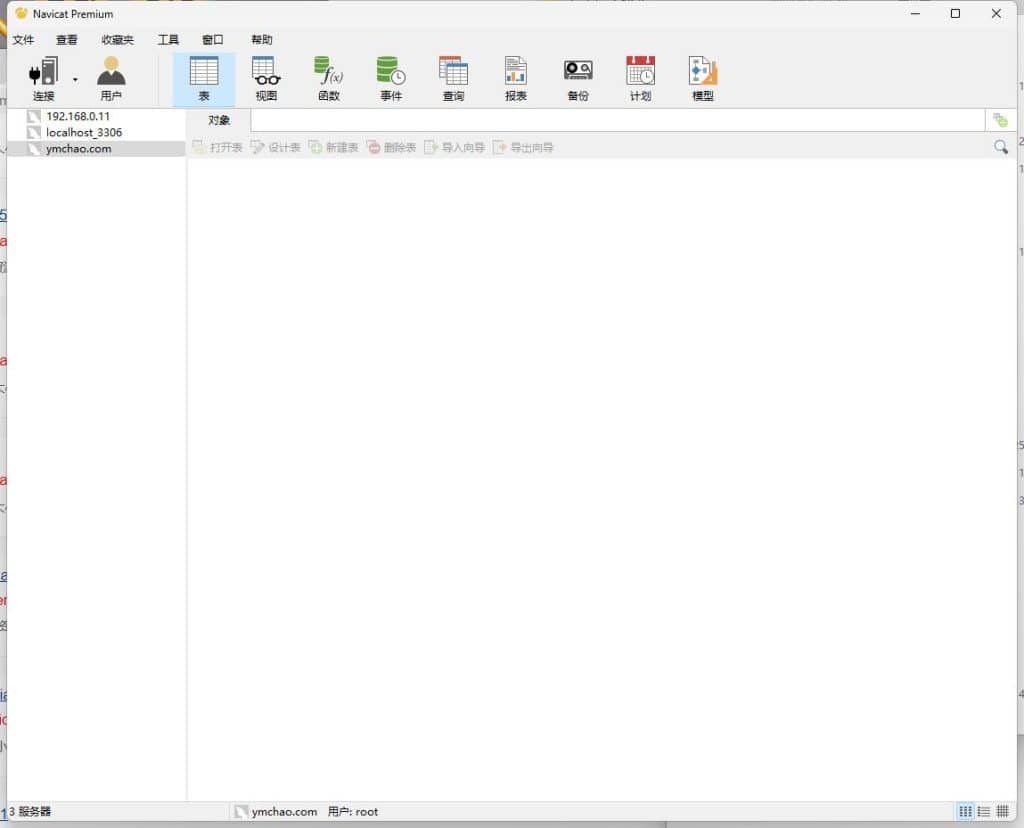Open the 模型 (Model) toolbar icon
Viewport: 1024px width, 828px height.
click(703, 73)
